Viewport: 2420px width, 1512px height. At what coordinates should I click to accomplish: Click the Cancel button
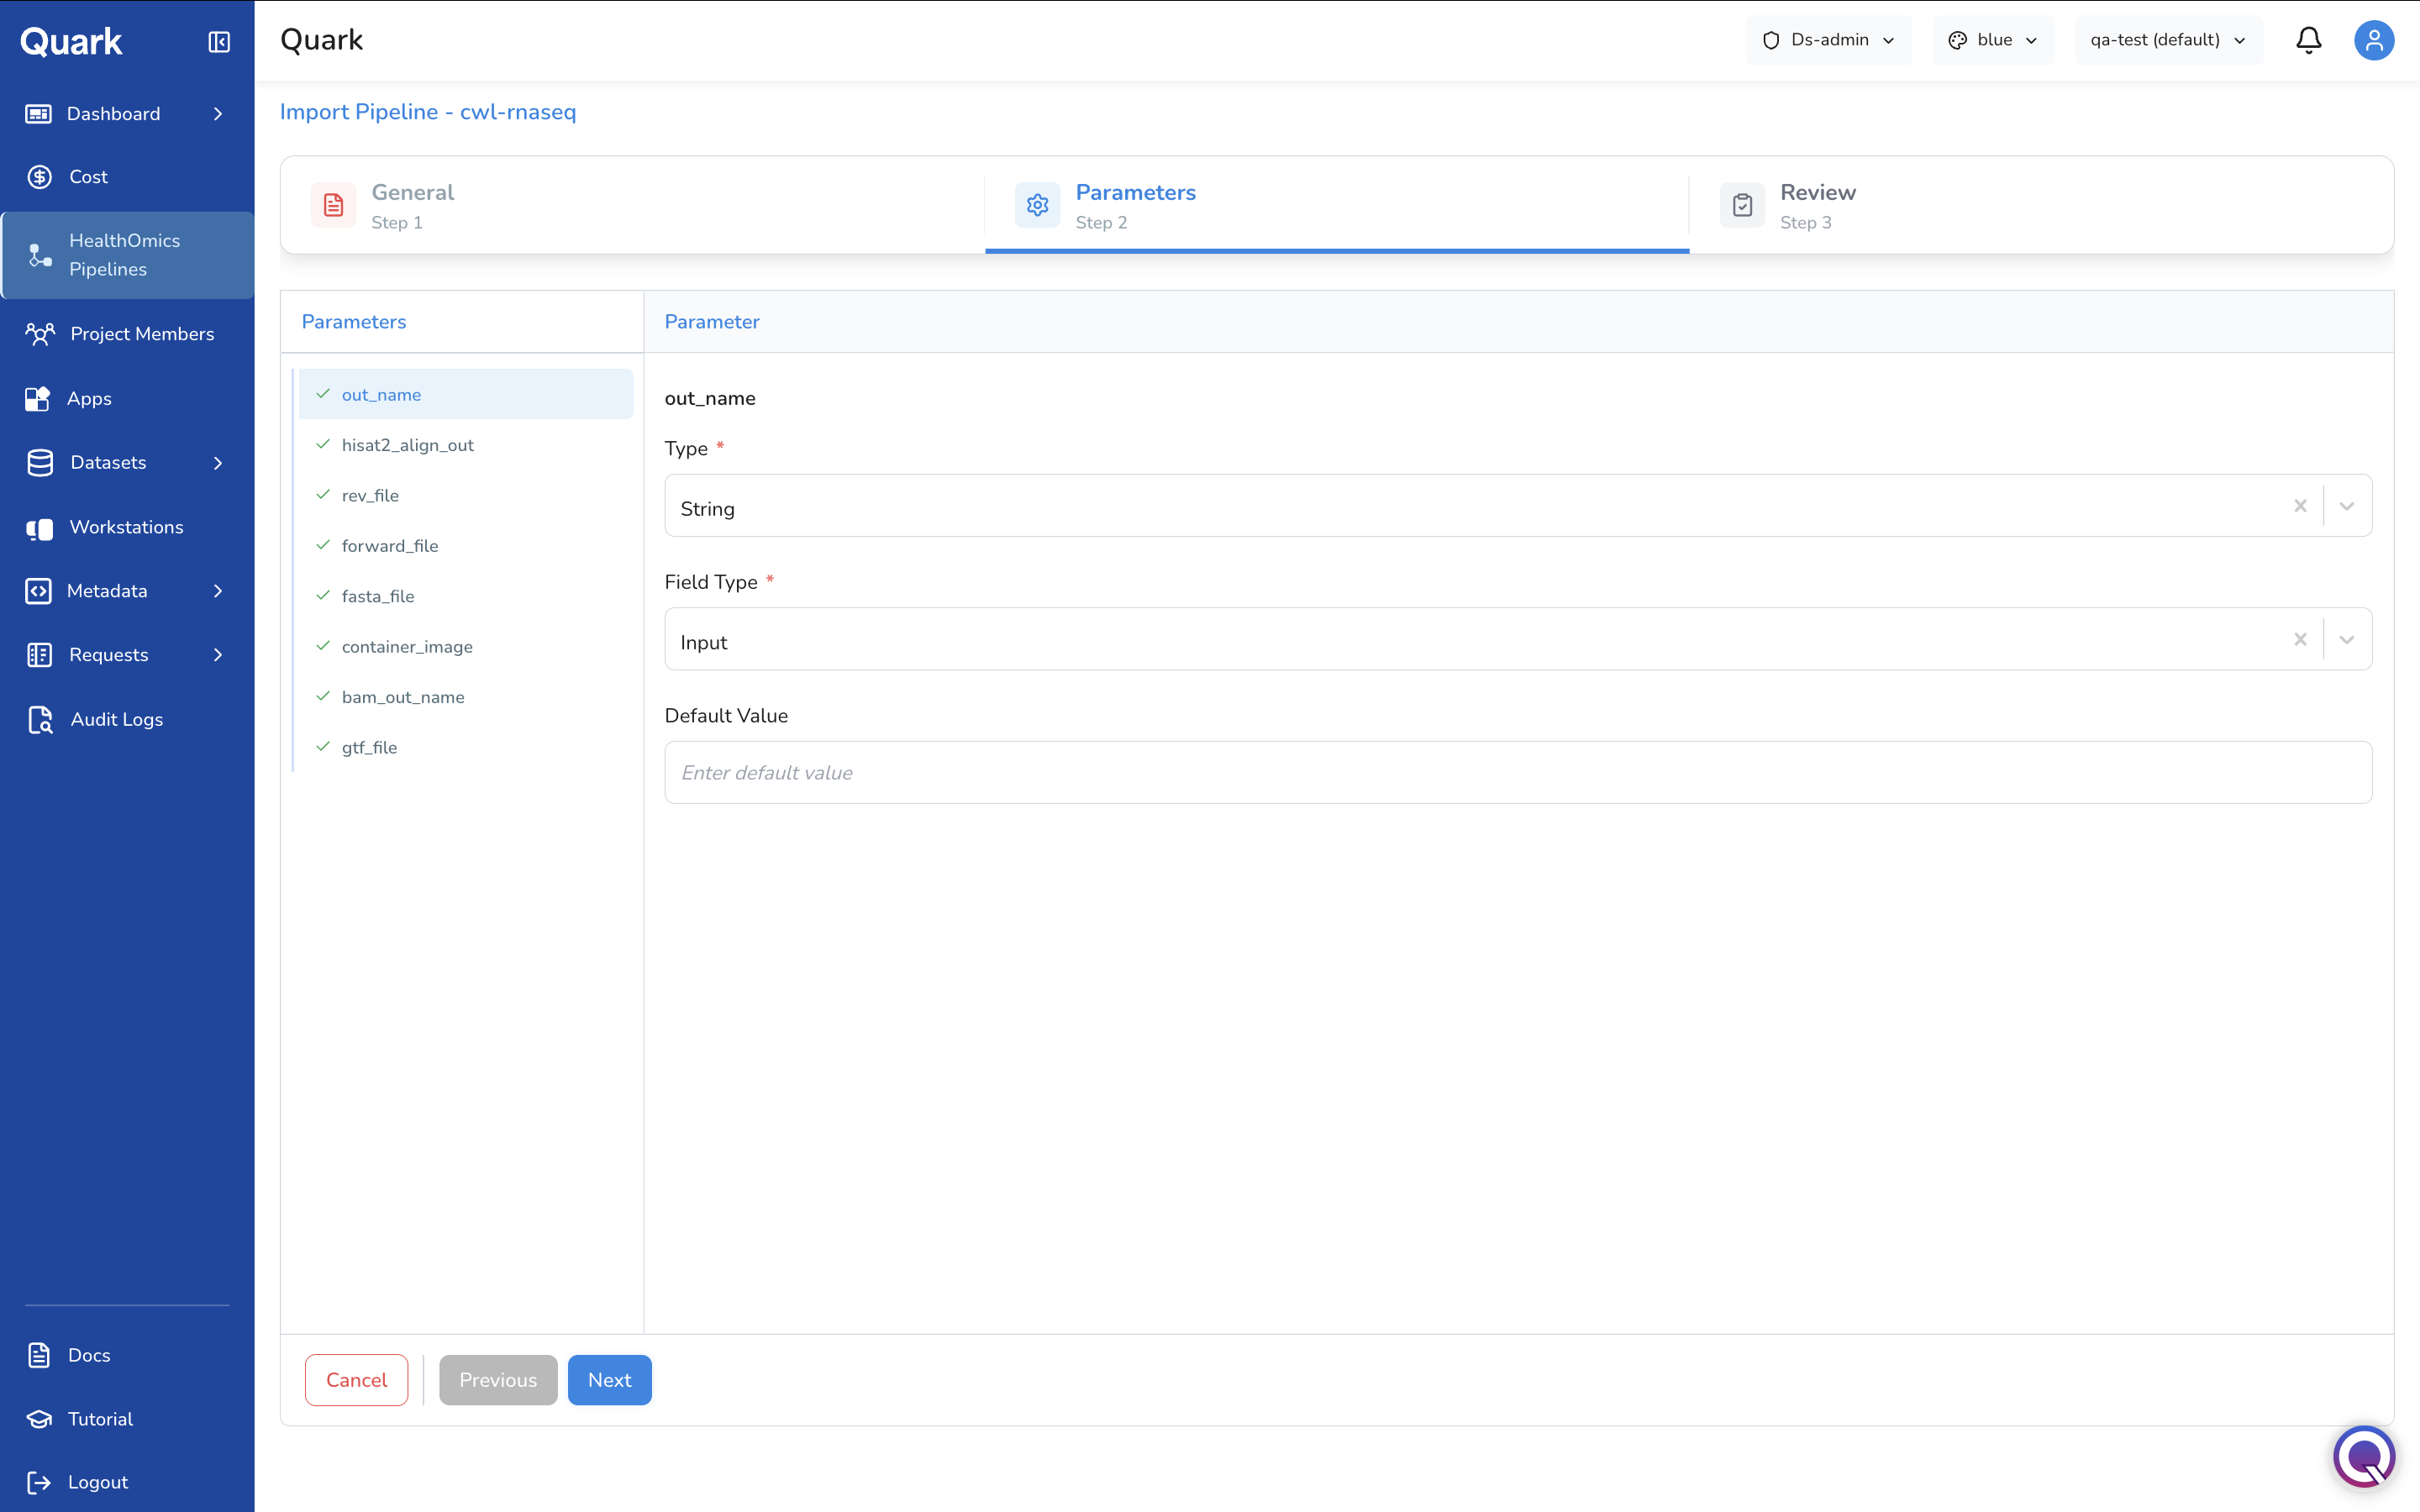tap(356, 1380)
